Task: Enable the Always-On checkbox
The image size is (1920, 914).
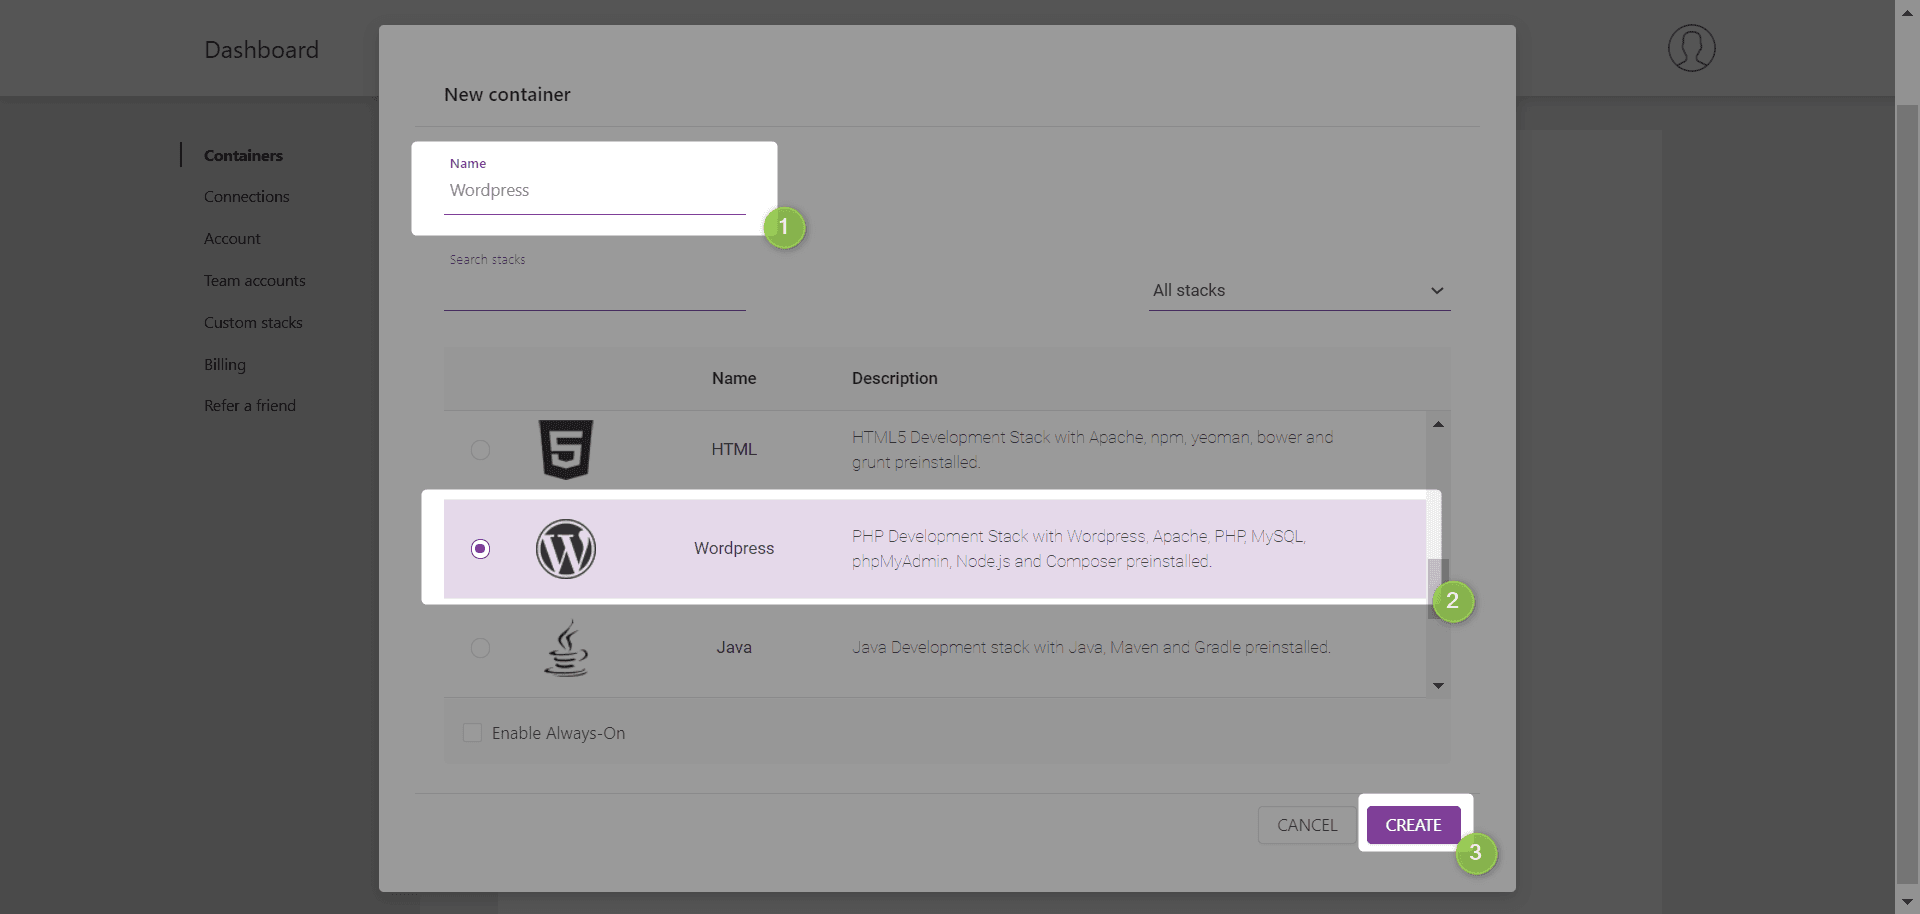Action: [x=473, y=733]
